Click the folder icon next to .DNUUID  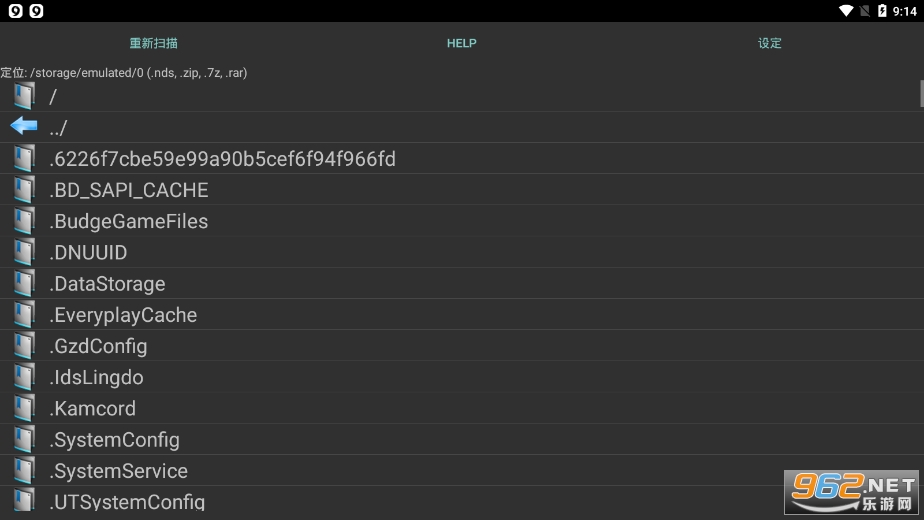click(x=24, y=252)
